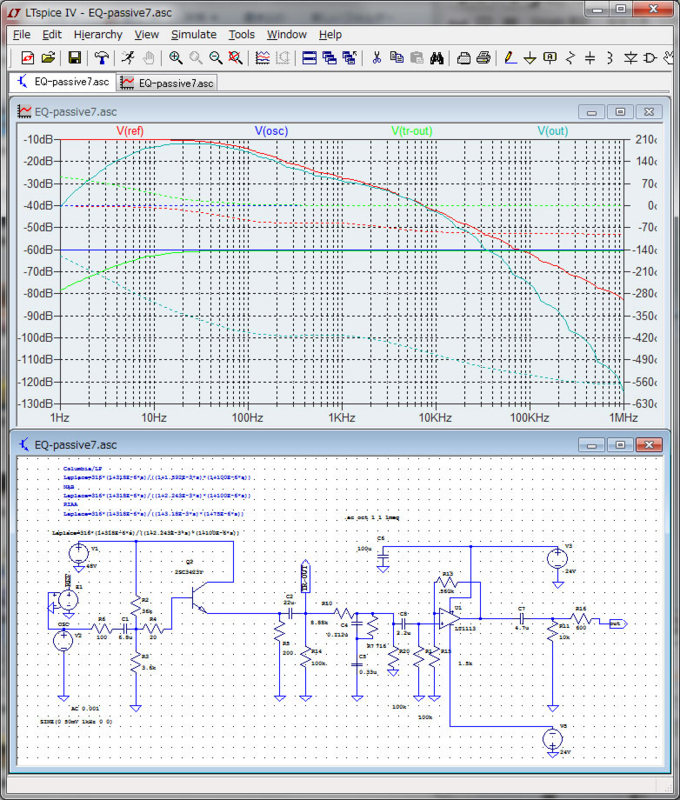The image size is (680, 800).
Task: Select the Zoom In magnifier icon
Action: coord(175,58)
